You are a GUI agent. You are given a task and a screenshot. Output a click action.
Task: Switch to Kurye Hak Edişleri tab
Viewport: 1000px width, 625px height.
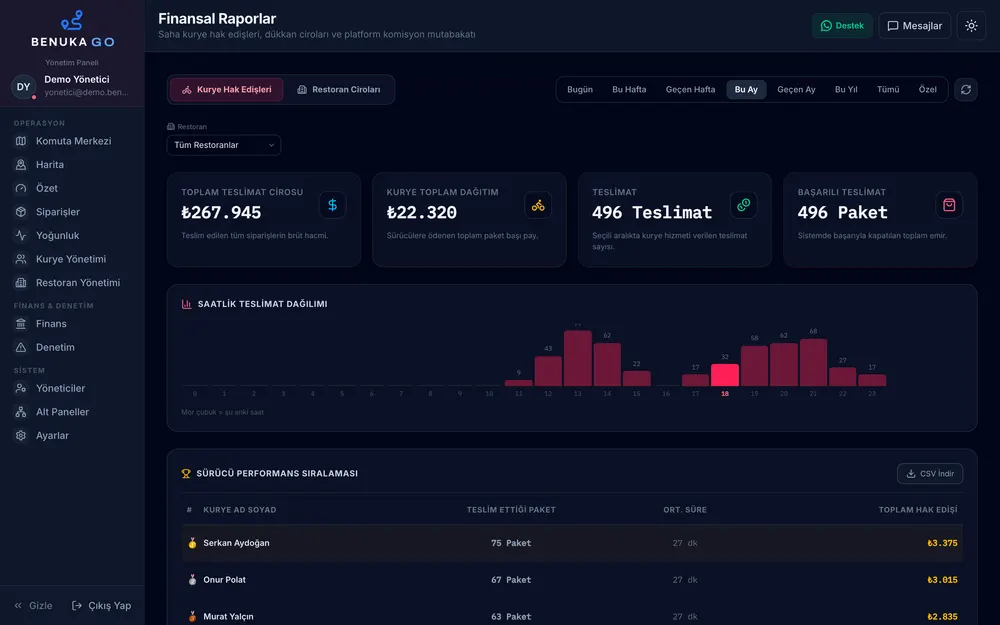[226, 89]
